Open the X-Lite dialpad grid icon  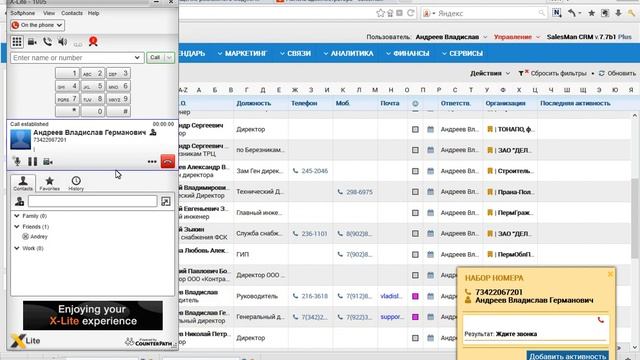click(x=17, y=42)
